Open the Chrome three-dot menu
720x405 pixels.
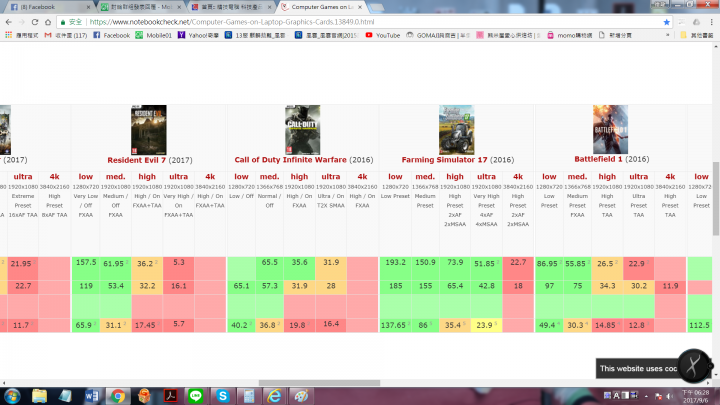[x=711, y=22]
